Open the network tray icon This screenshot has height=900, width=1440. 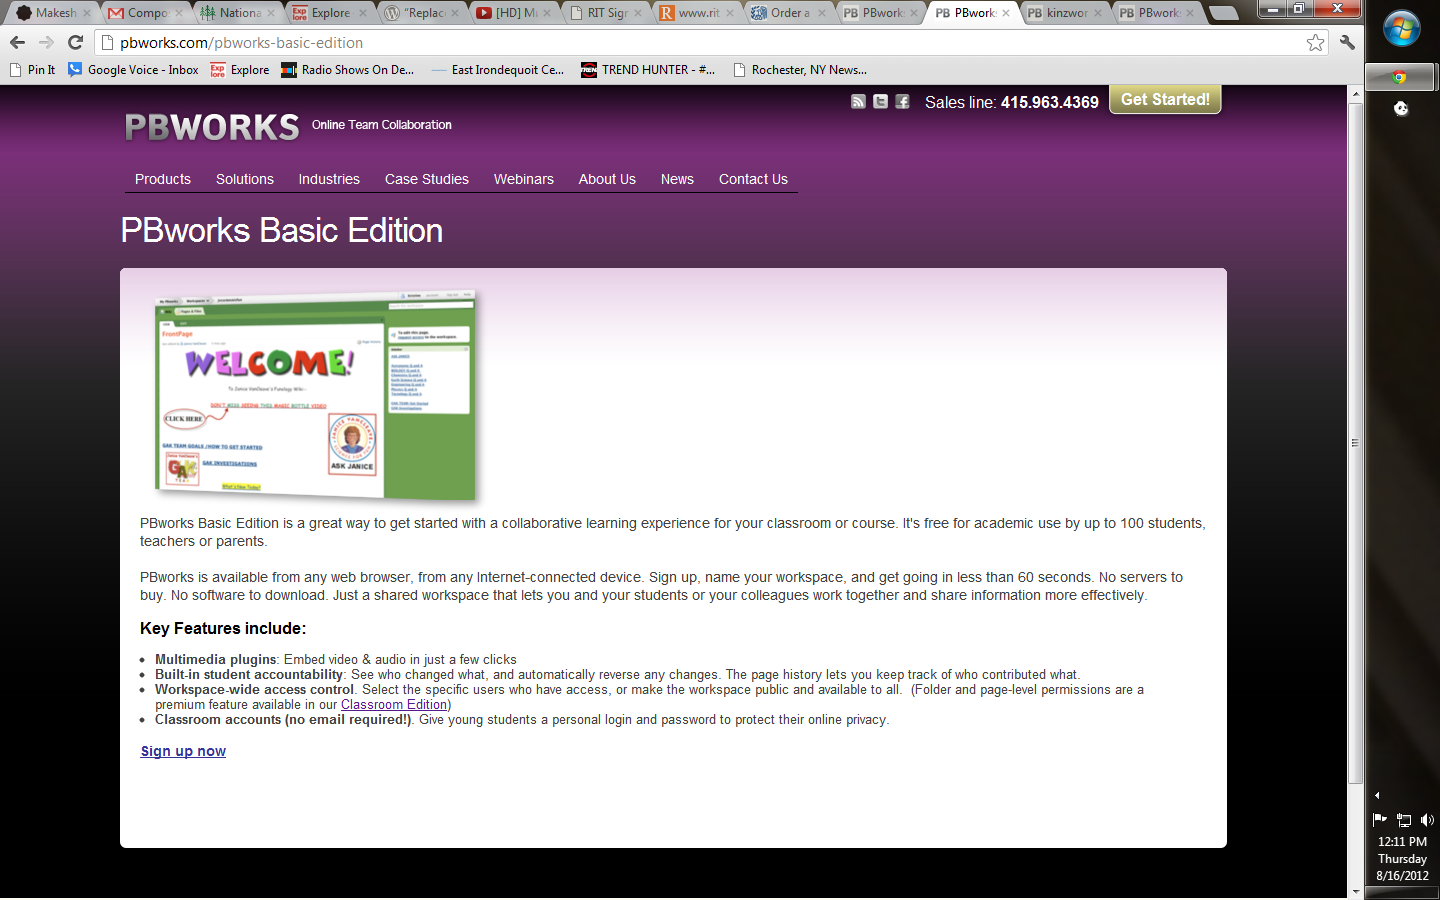(x=1404, y=820)
